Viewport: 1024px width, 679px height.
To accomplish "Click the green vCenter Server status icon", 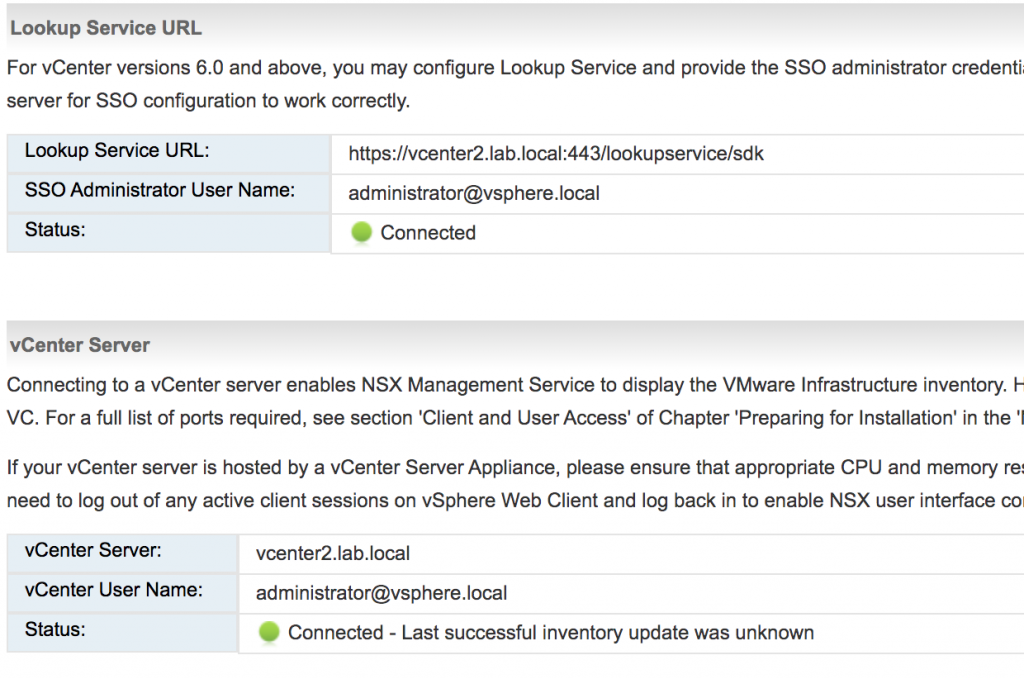I will point(269,632).
